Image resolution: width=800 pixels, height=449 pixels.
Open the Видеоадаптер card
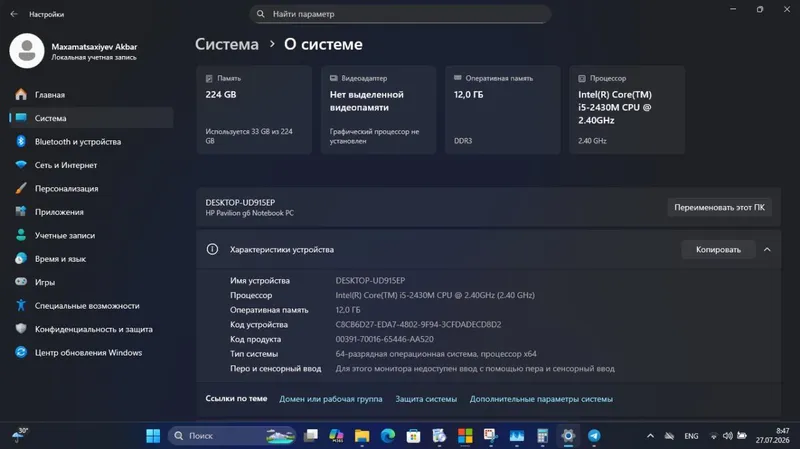(378, 110)
